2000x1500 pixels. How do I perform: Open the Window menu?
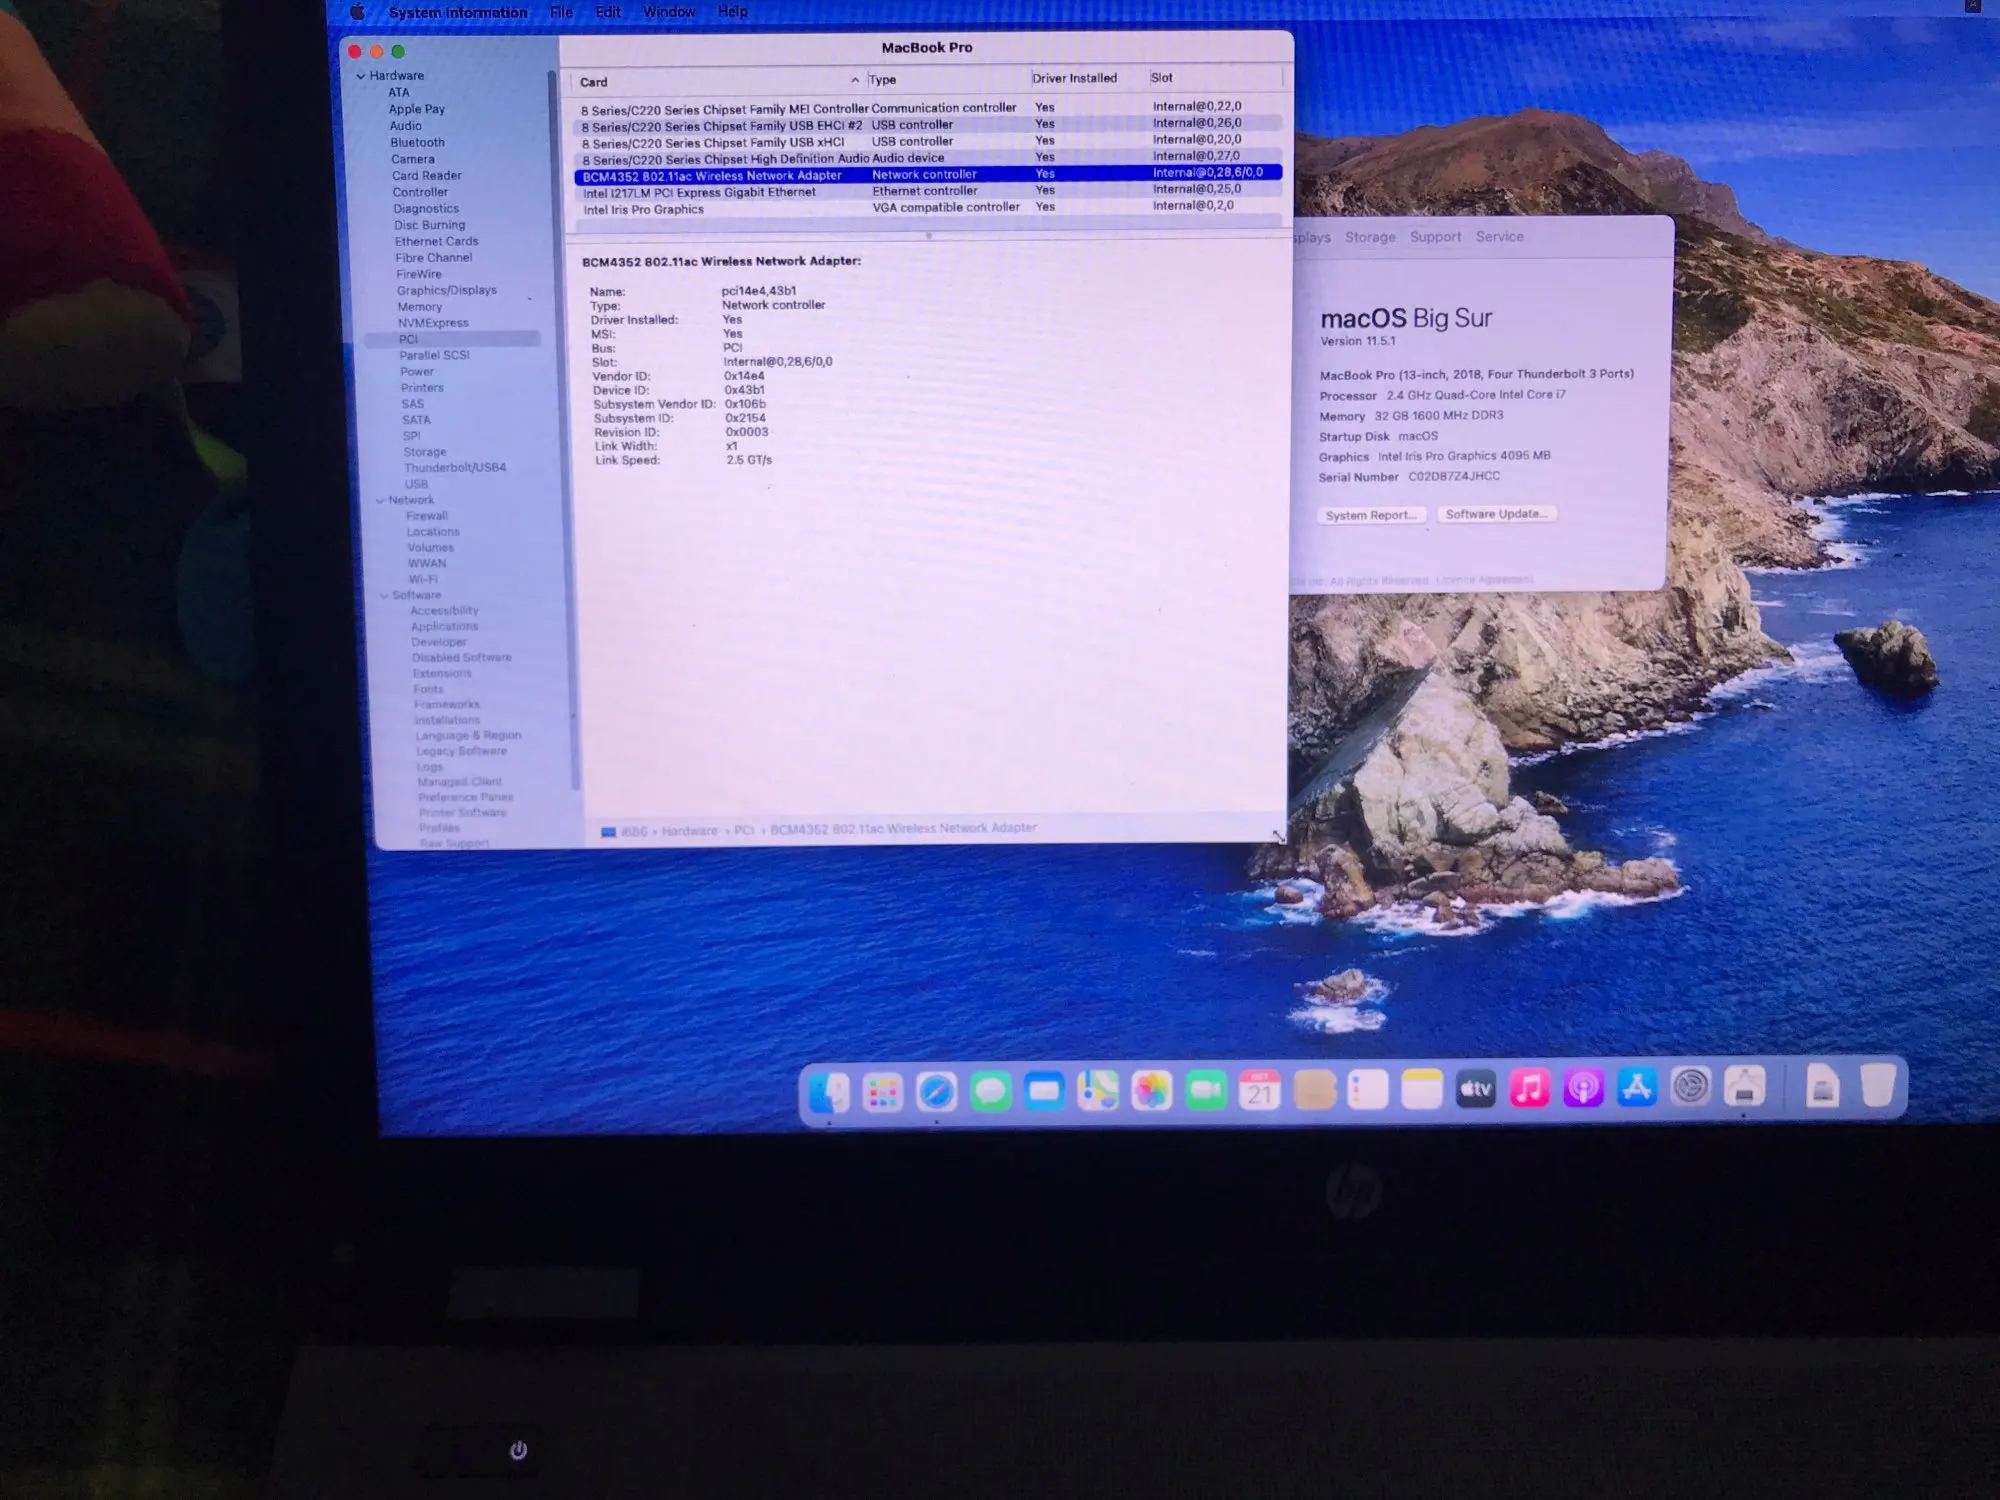(668, 12)
